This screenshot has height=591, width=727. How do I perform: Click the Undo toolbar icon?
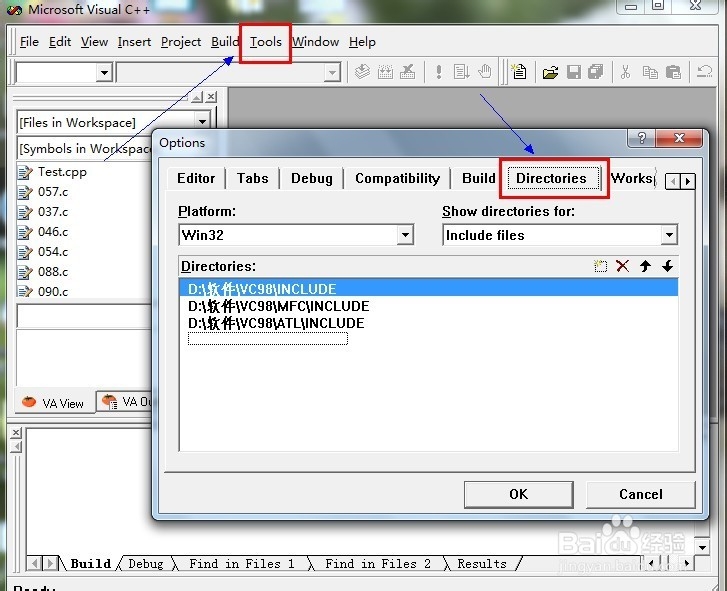click(704, 72)
